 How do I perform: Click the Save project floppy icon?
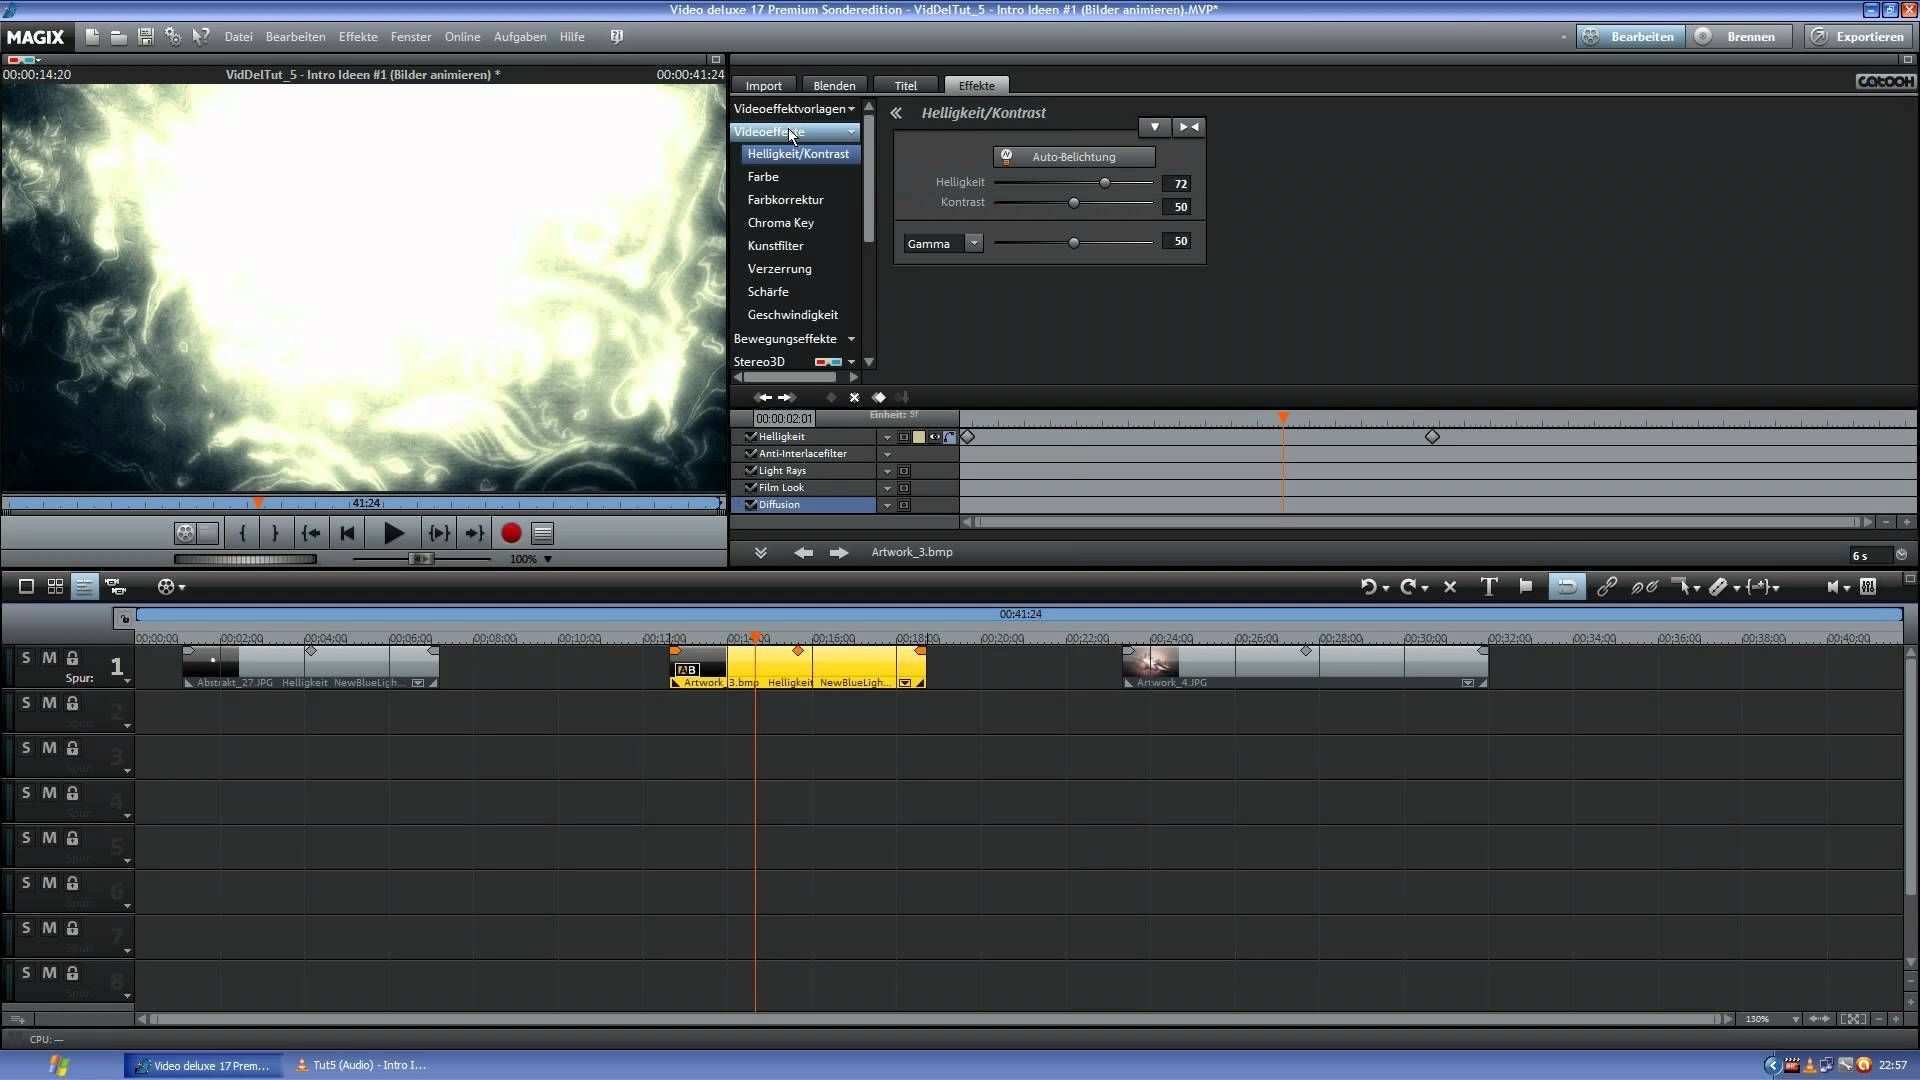(x=145, y=37)
